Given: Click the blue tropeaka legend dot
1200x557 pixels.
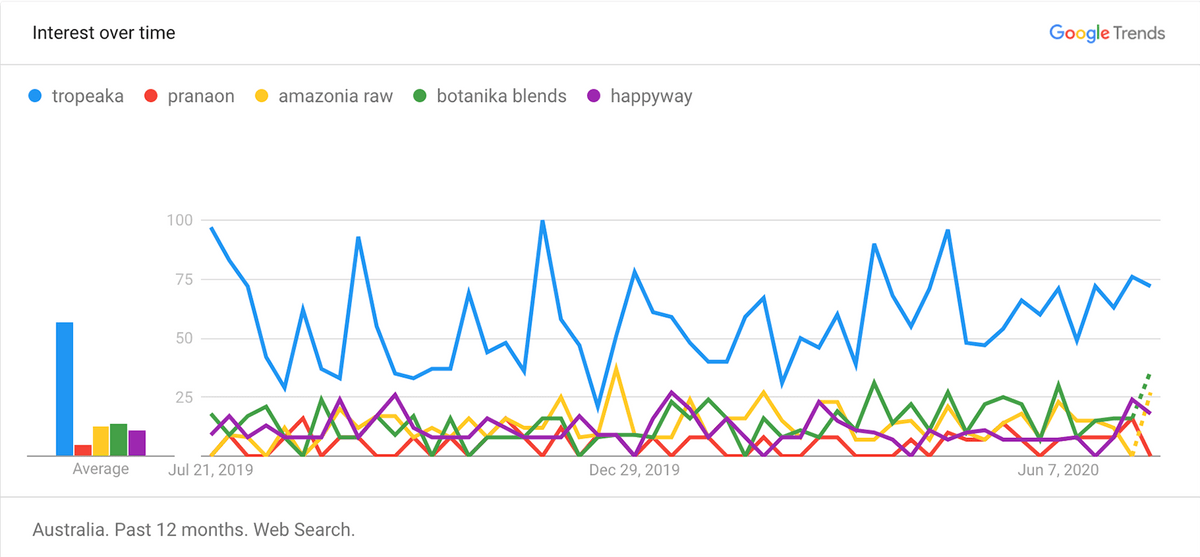Looking at the screenshot, I should click(x=37, y=97).
